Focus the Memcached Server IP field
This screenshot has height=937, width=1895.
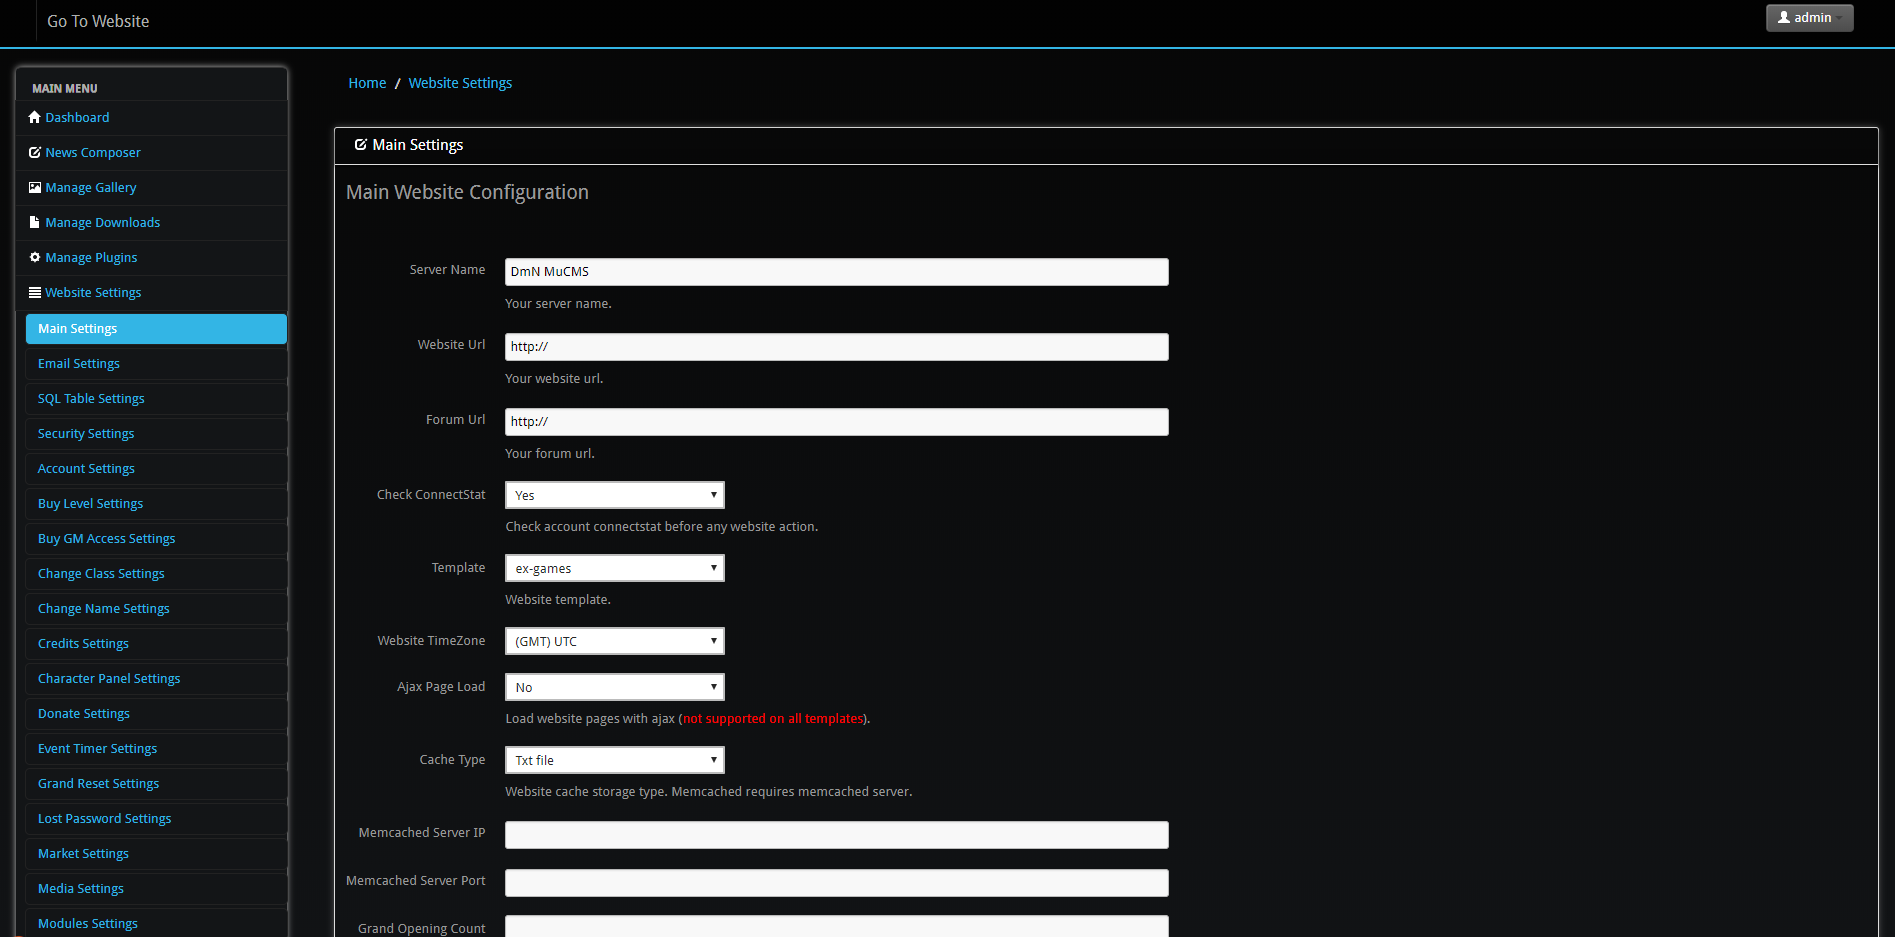point(836,835)
